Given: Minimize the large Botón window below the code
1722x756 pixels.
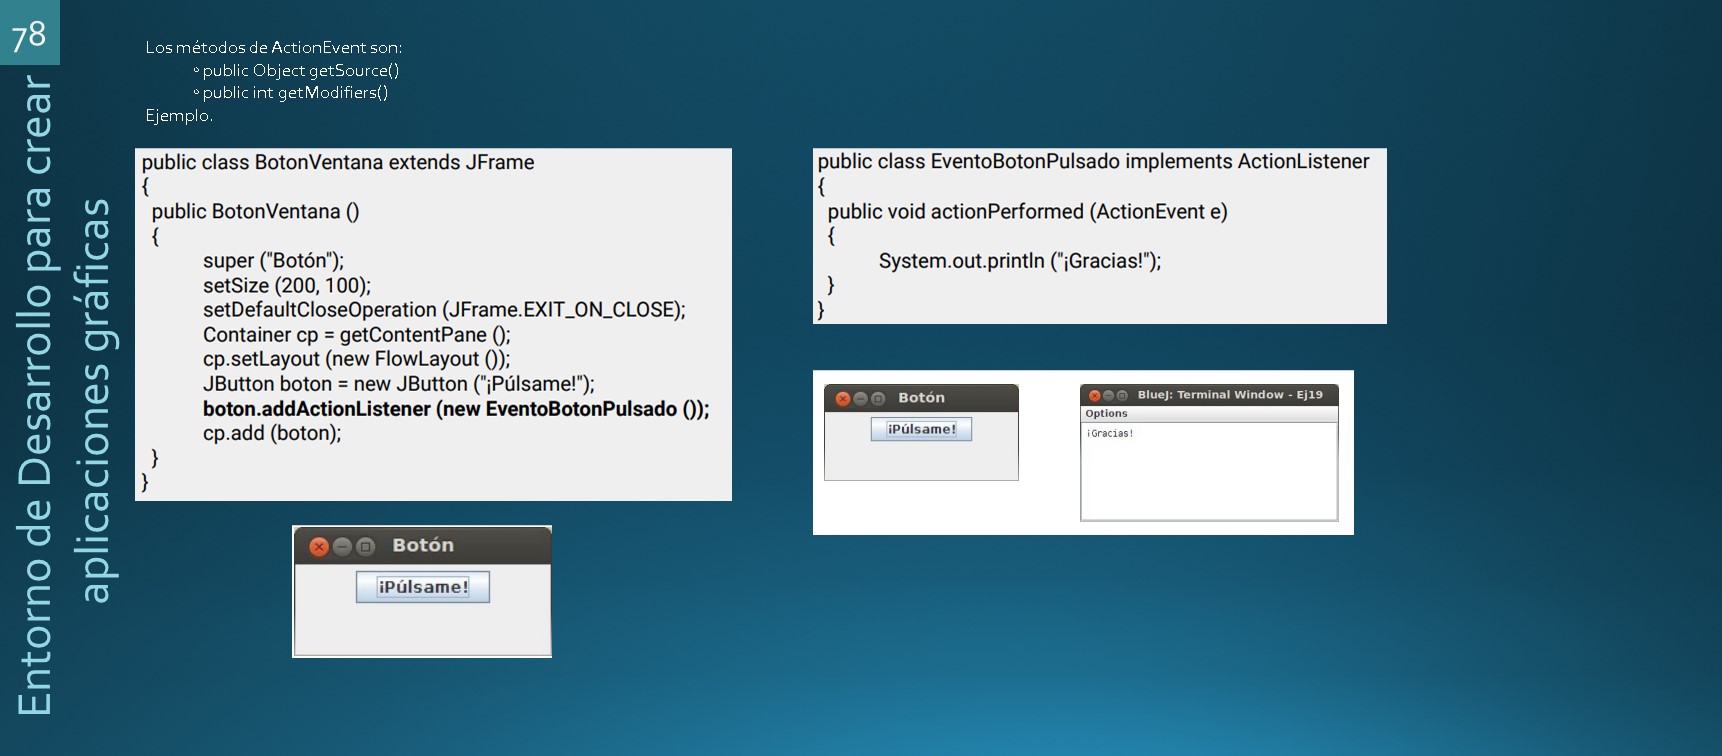Looking at the screenshot, I should click(x=343, y=547).
